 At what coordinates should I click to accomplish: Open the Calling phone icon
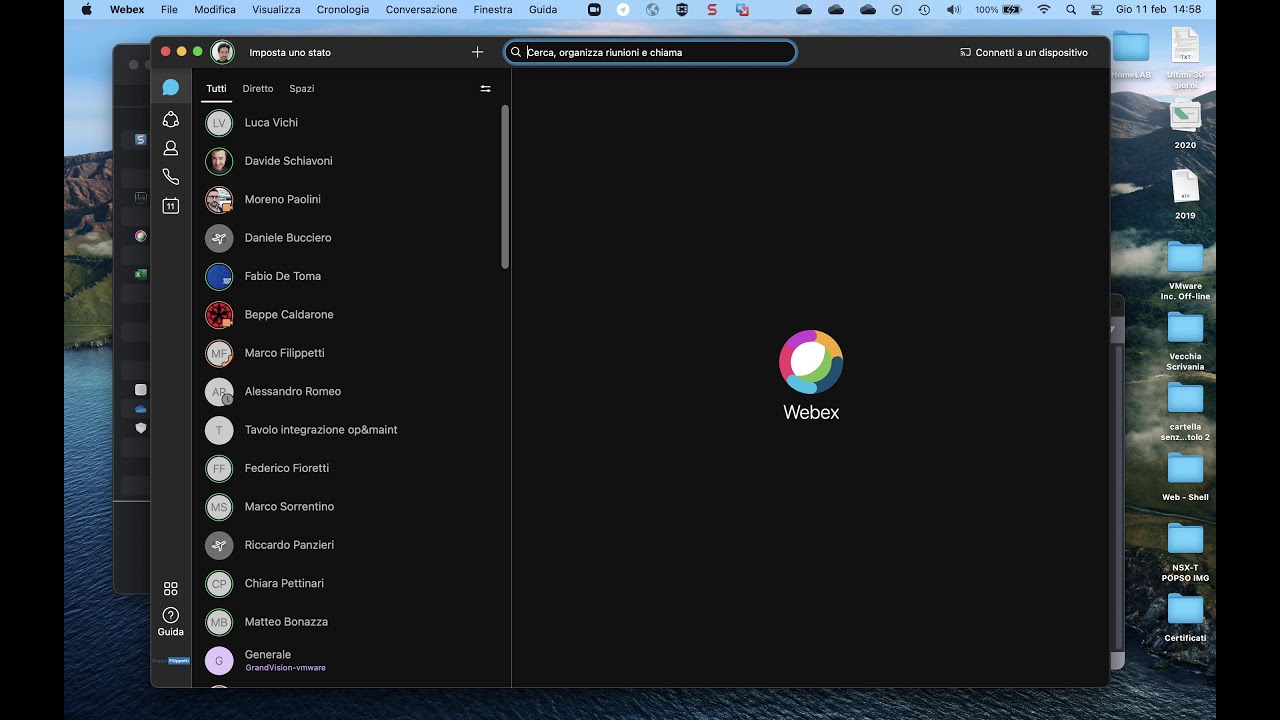(x=171, y=177)
